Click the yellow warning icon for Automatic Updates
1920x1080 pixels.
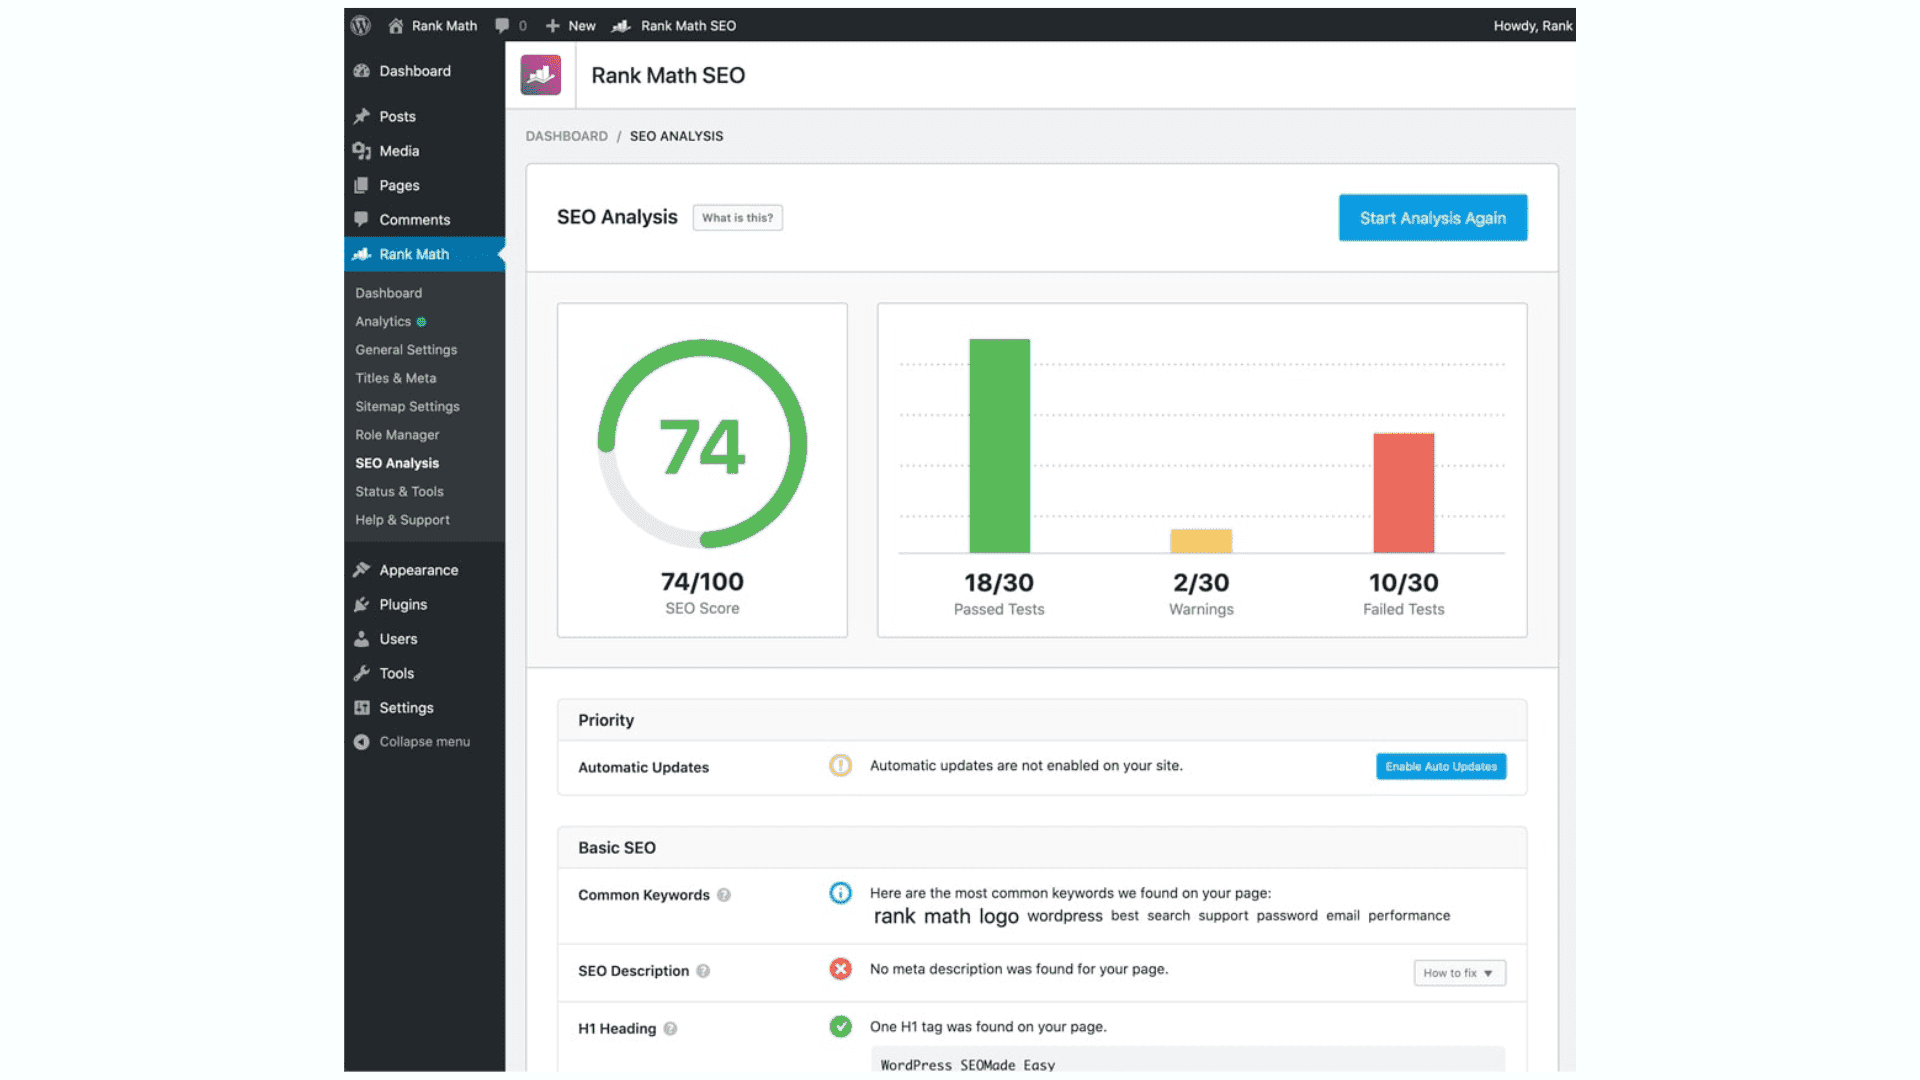coord(840,766)
